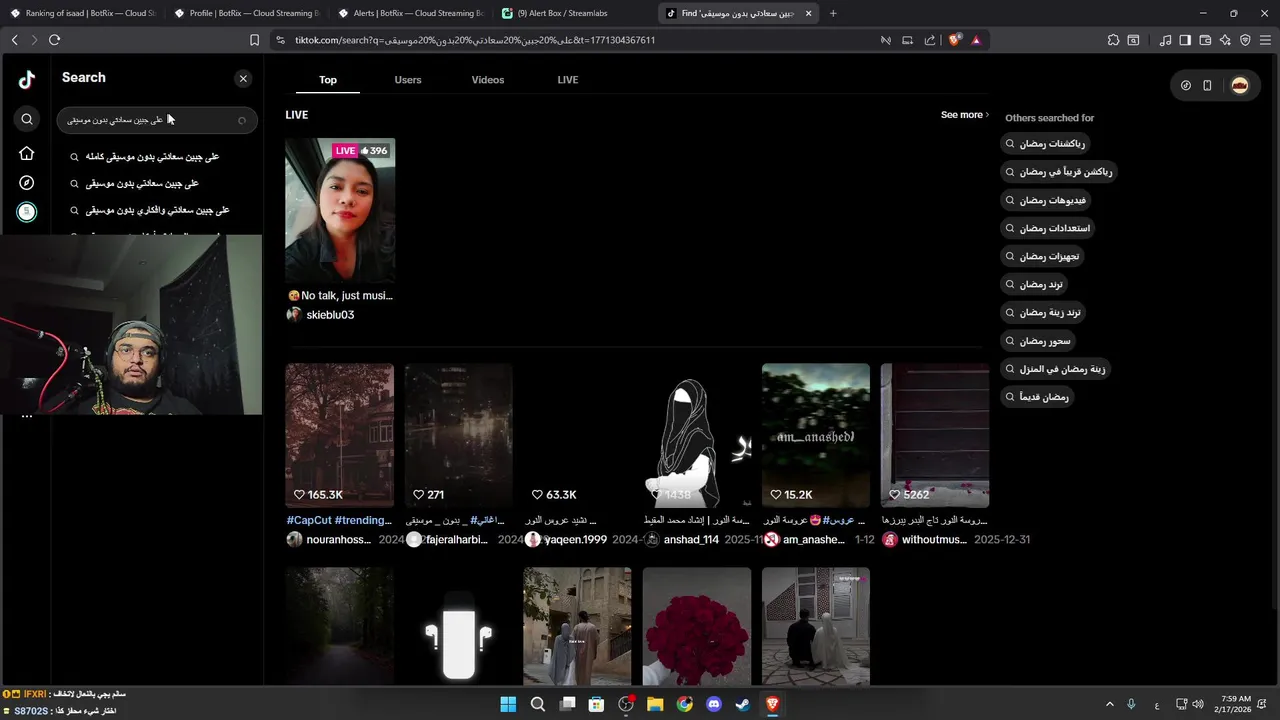Open Explore via the compass icon

click(27, 183)
